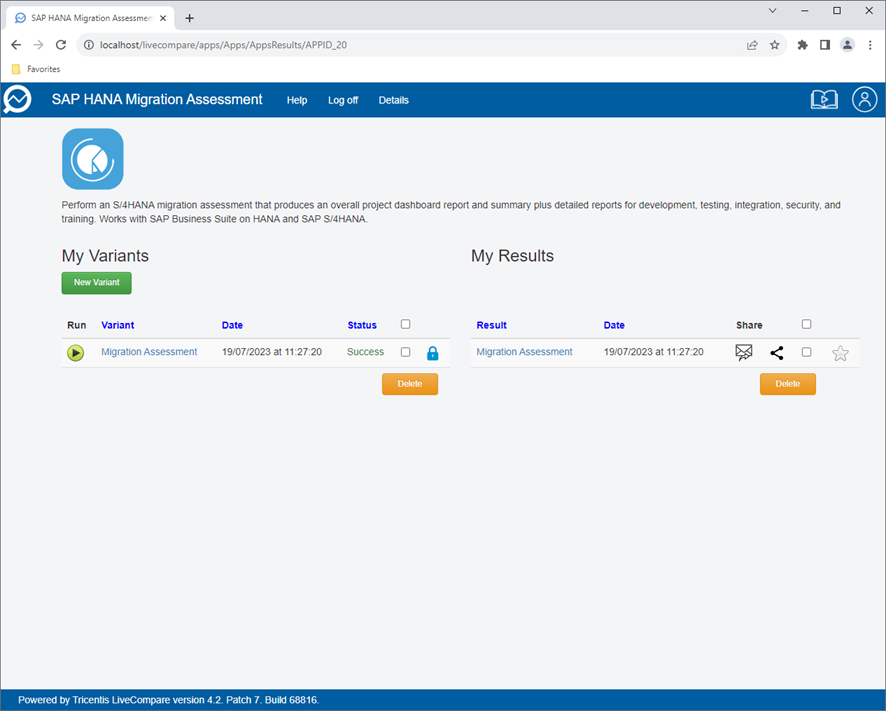
Task: Expand the tab search chevron in title bar
Action: click(x=772, y=10)
